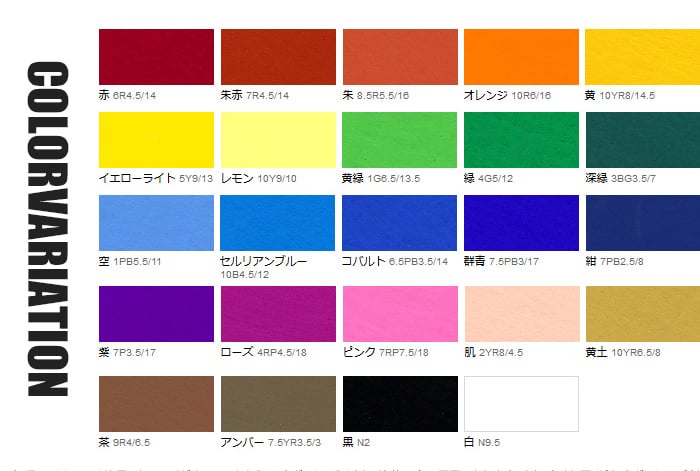Screen dimensions: 700x471
Task: Click the 肌 2YR8/4.5 skin tone swatch
Action: tap(522, 314)
